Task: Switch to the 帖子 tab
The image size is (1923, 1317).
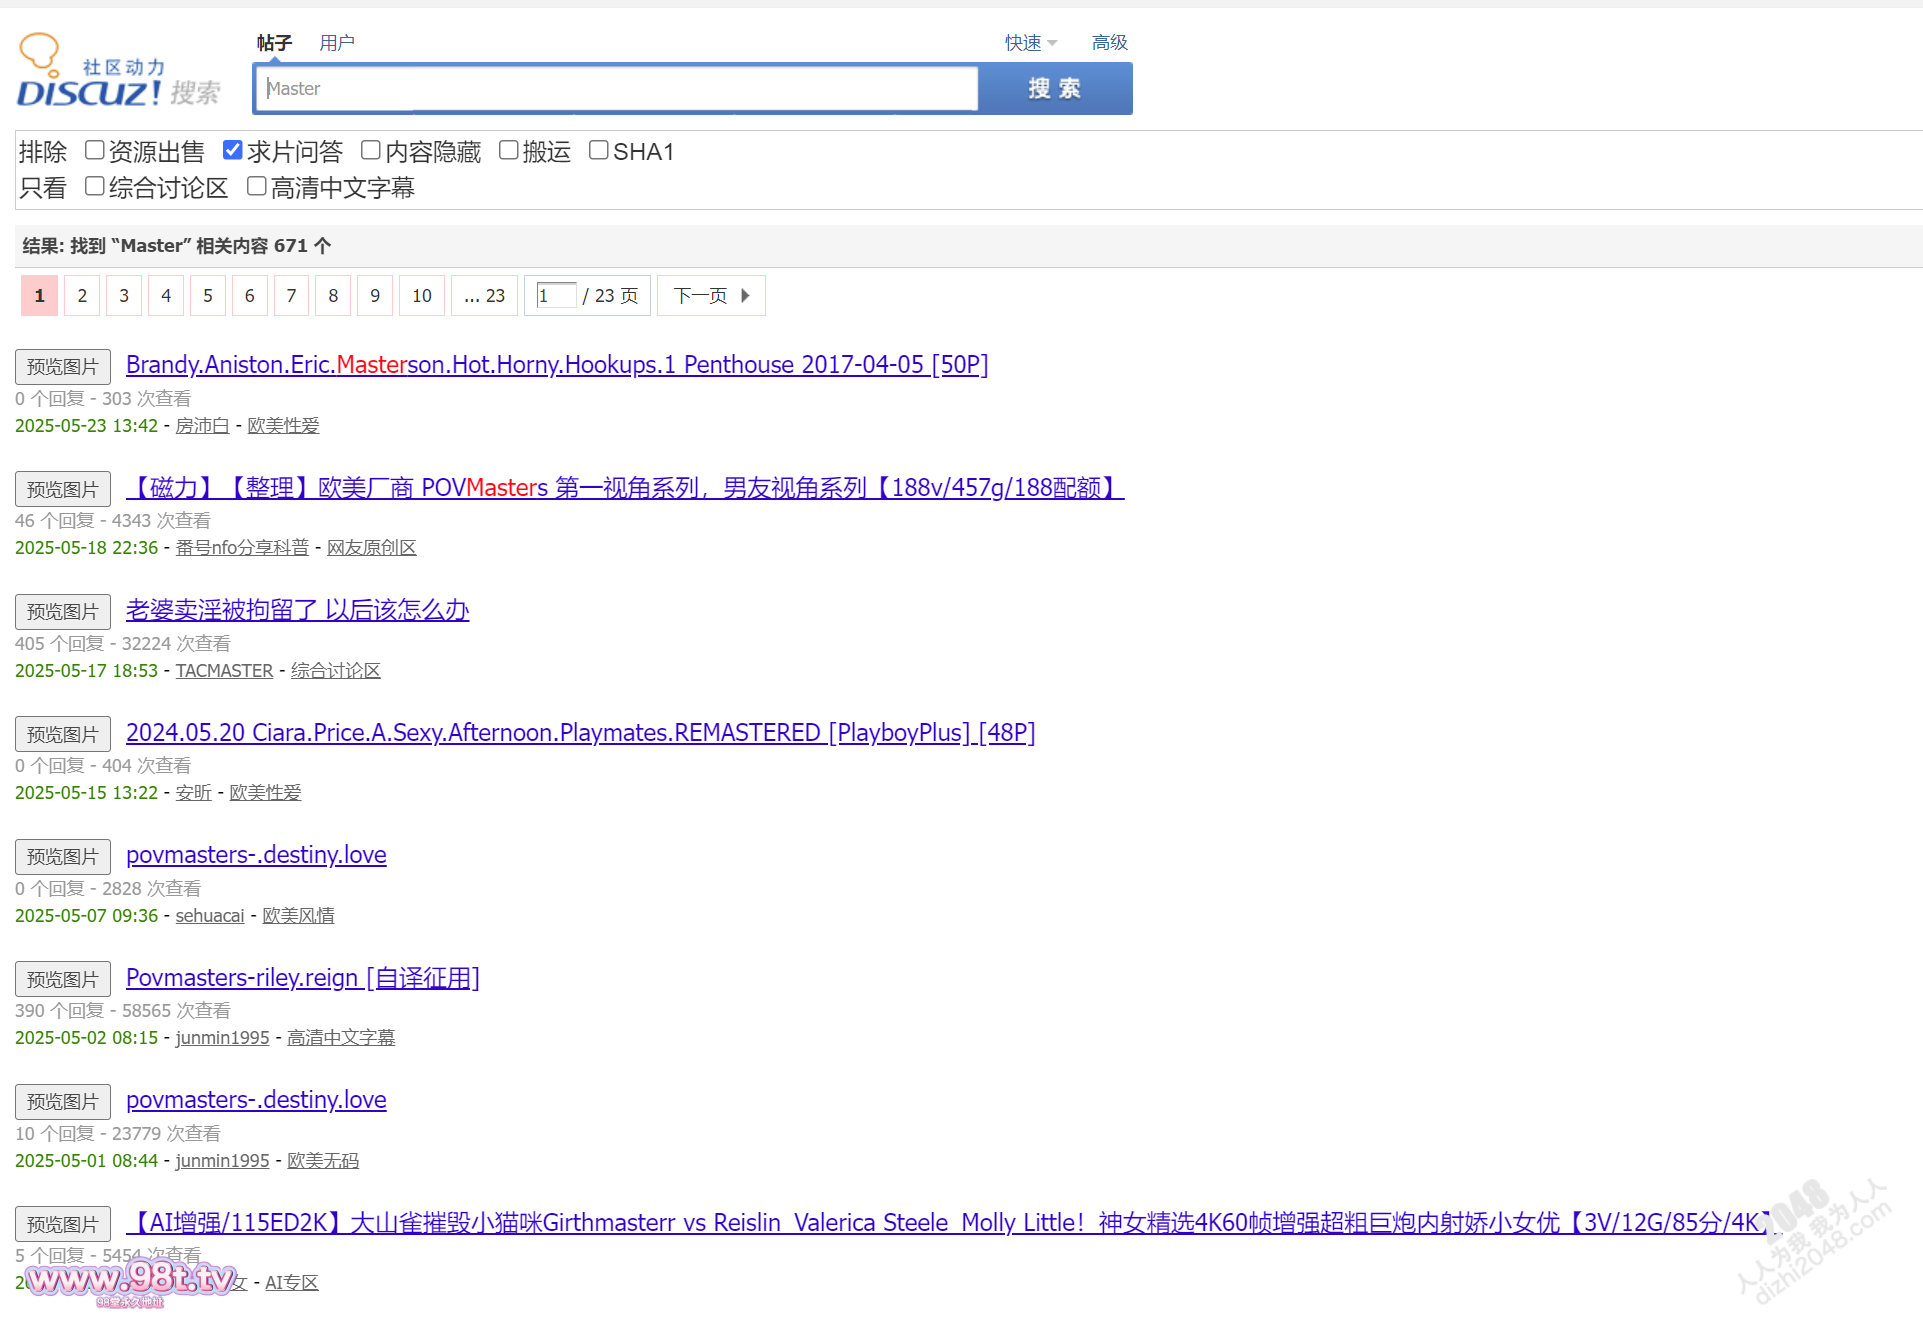Action: click(x=273, y=42)
